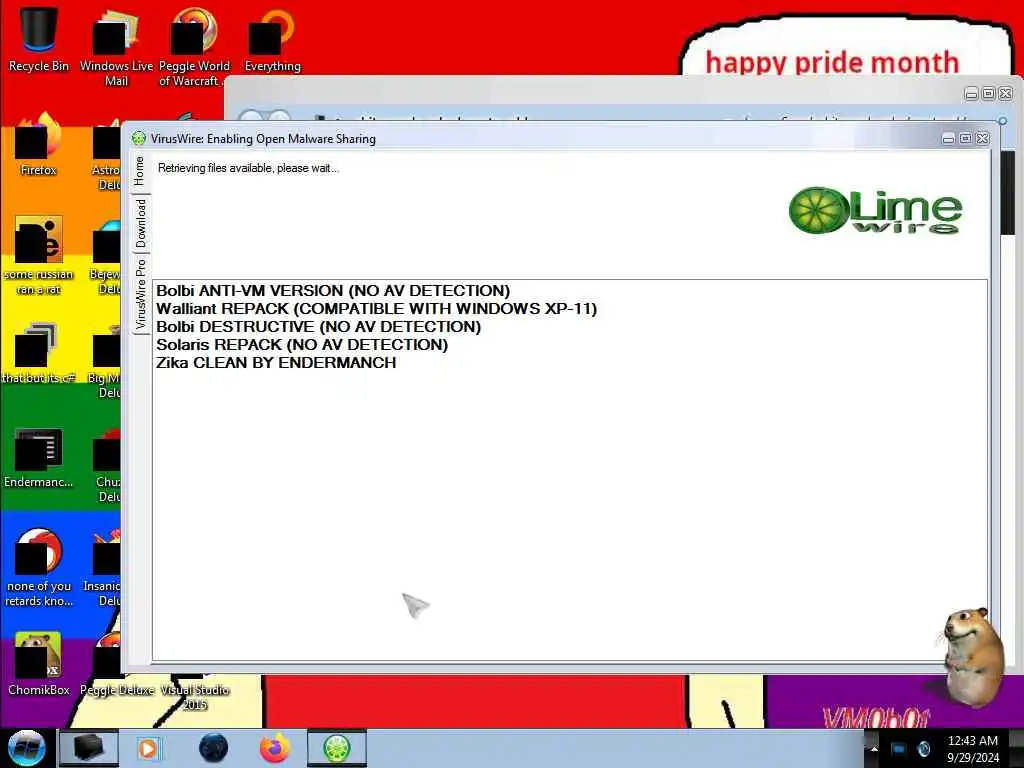Open 'none of you' desktop icon
Screen dimensions: 1024x768
39,568
